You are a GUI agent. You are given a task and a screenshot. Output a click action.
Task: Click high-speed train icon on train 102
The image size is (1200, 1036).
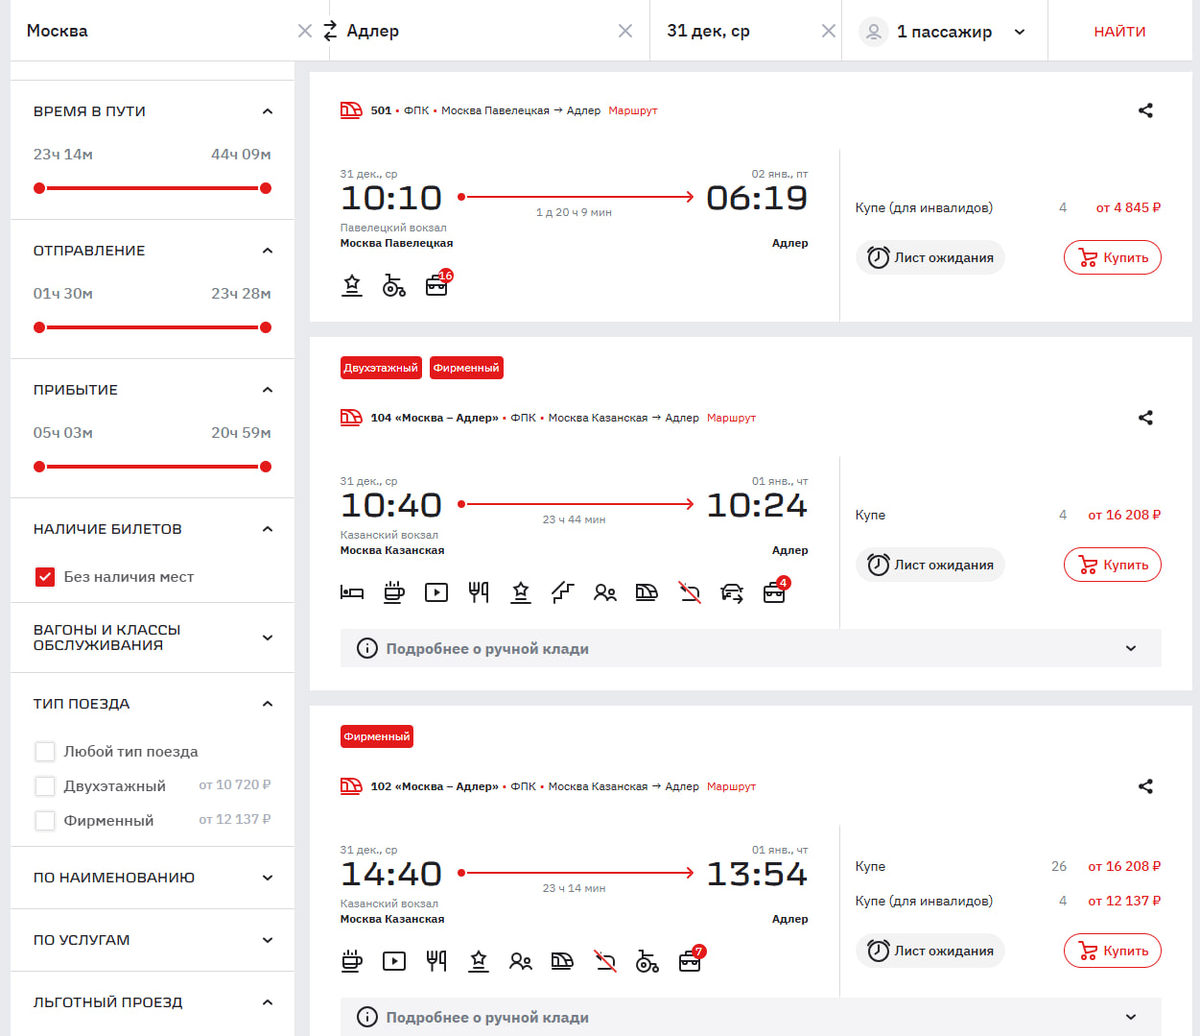562,961
